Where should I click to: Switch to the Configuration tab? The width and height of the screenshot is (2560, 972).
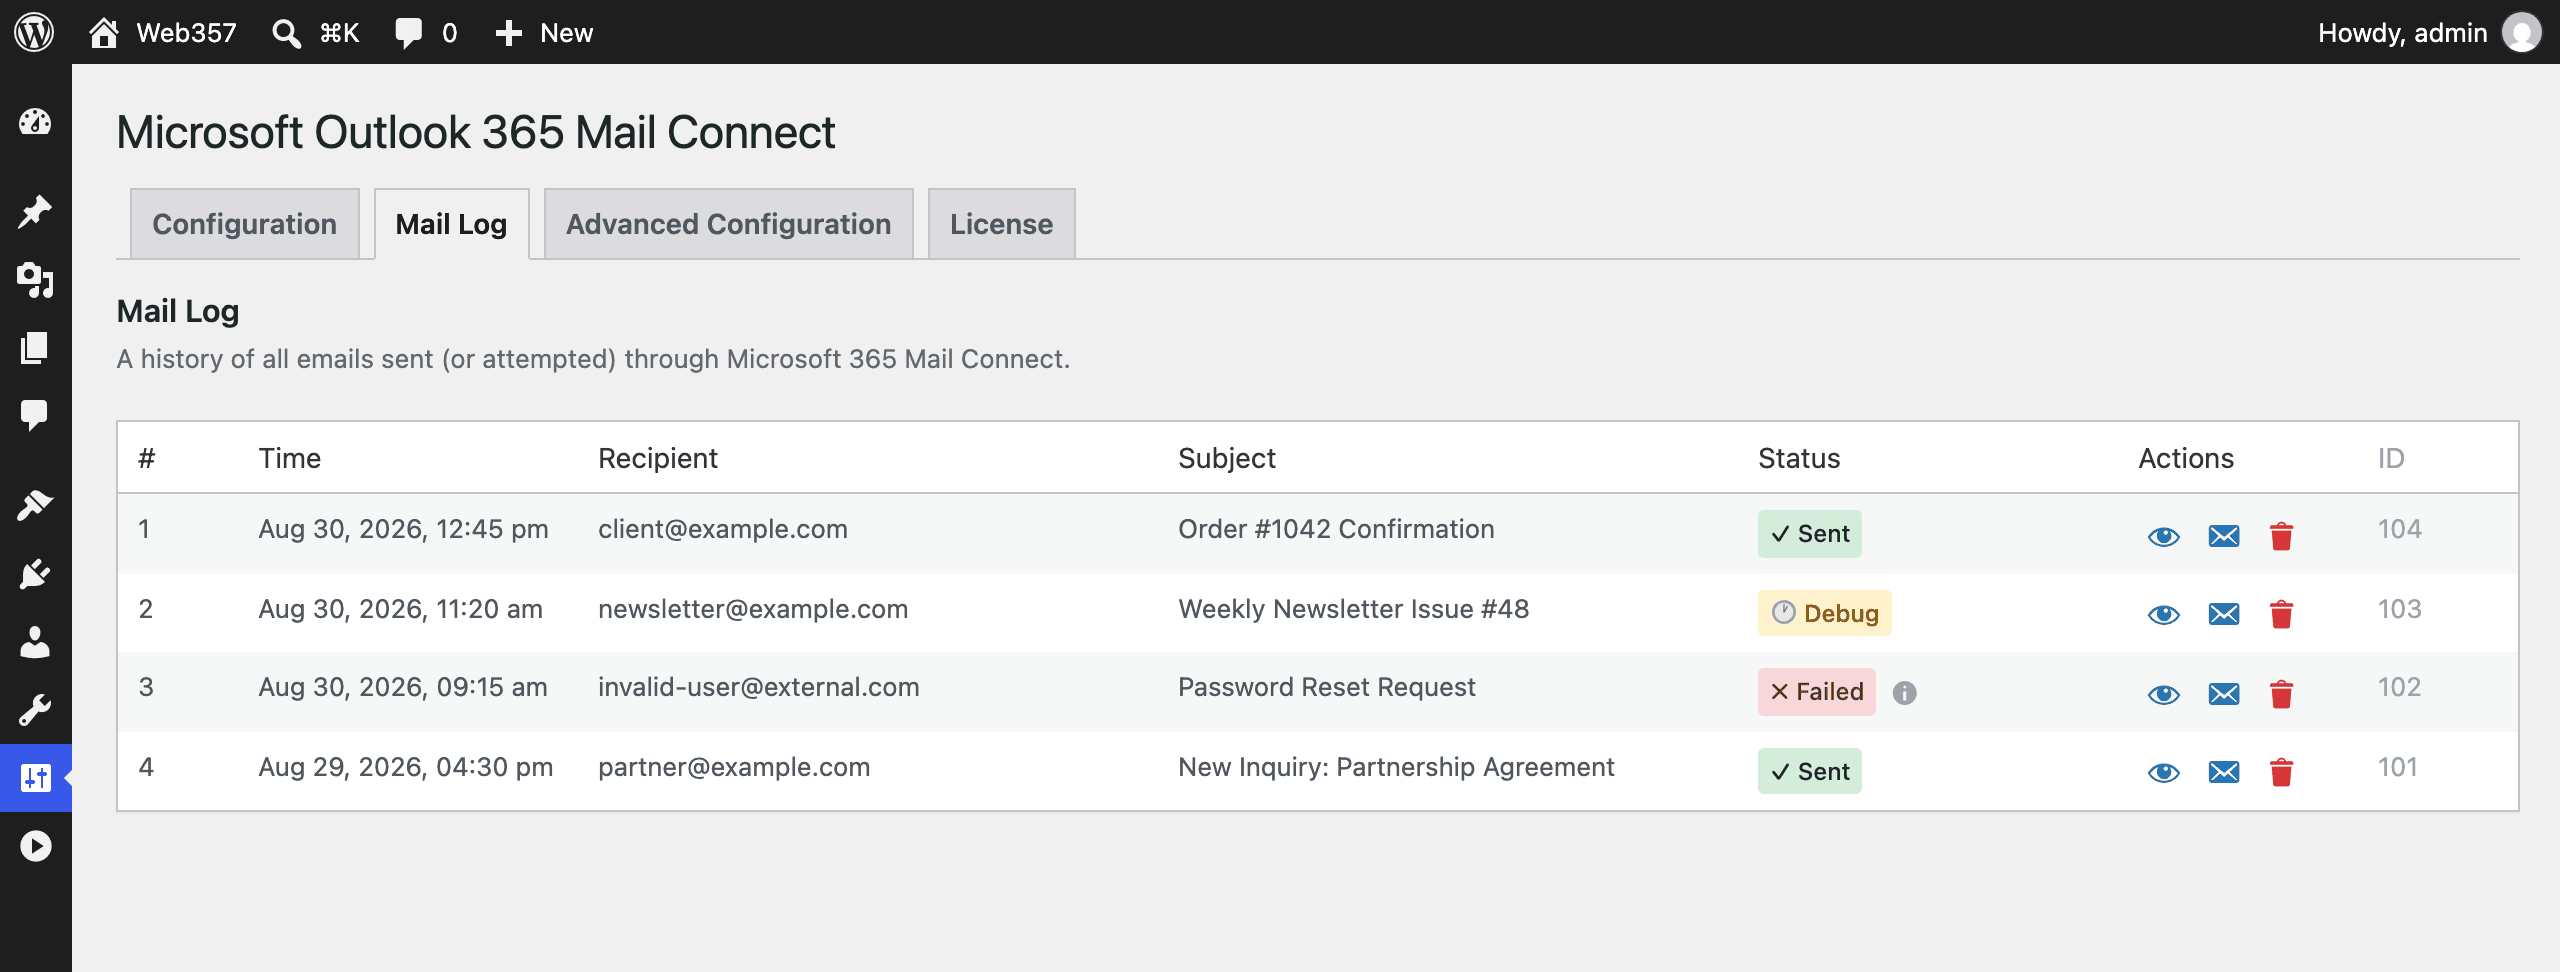click(x=245, y=224)
